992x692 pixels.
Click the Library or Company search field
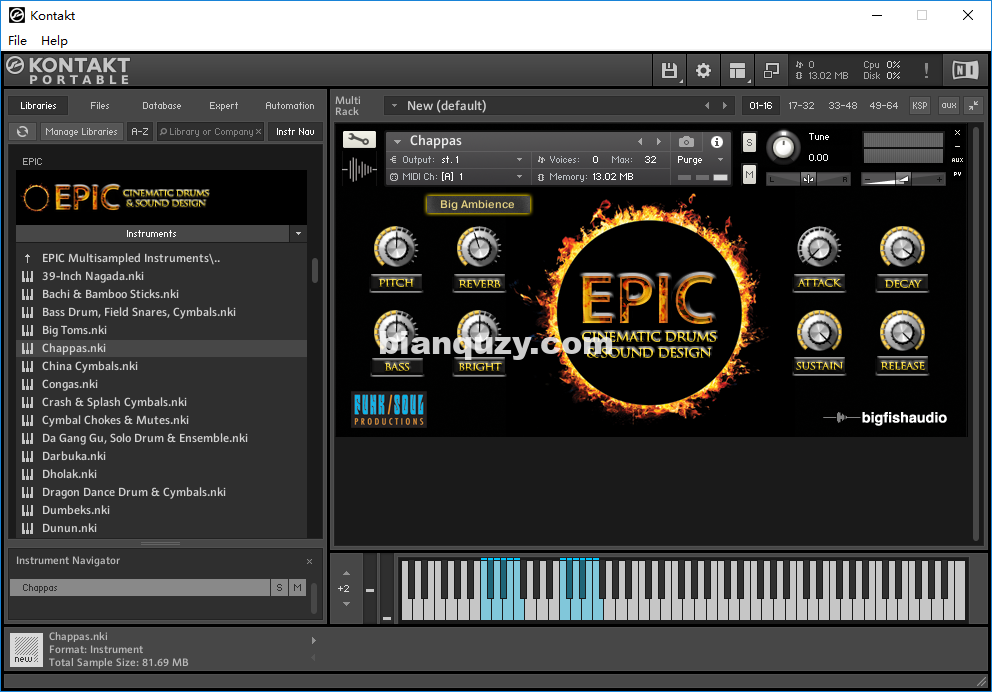tap(210, 132)
